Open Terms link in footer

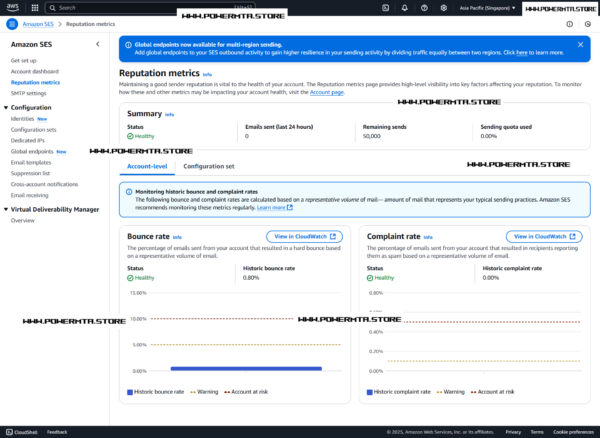537,432
